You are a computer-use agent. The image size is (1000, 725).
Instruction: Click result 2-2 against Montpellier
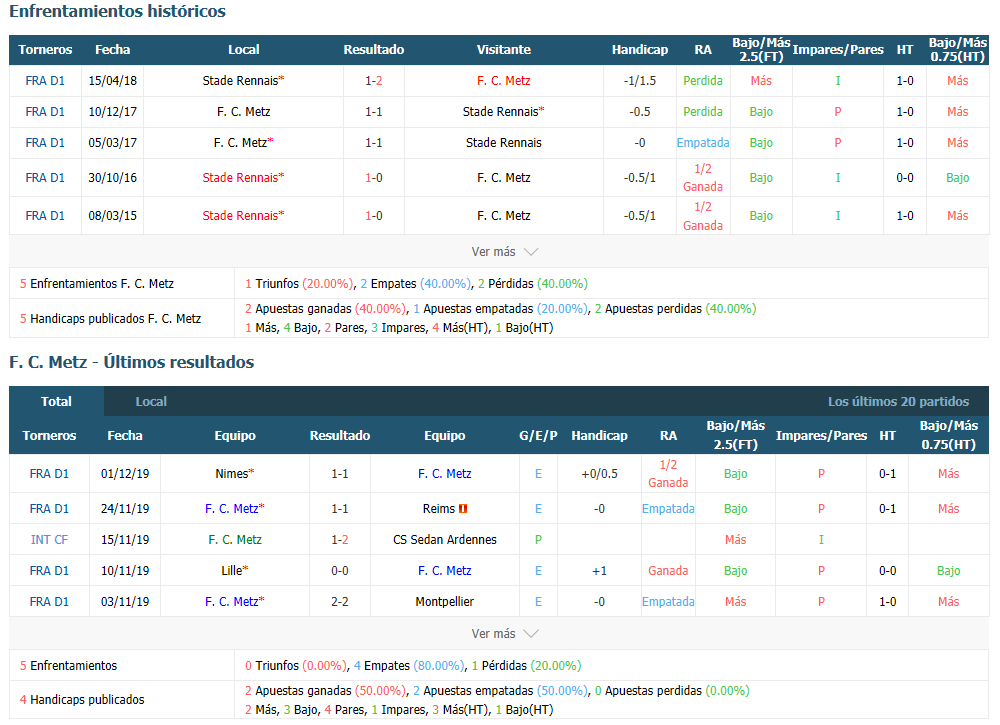tap(340, 602)
